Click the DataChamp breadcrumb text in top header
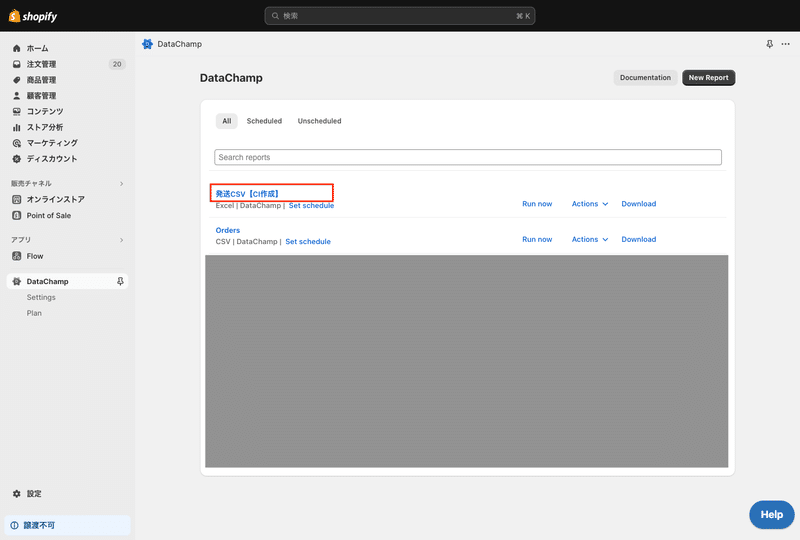Screen dimensions: 800x540 pyautogui.click(x=180, y=44)
